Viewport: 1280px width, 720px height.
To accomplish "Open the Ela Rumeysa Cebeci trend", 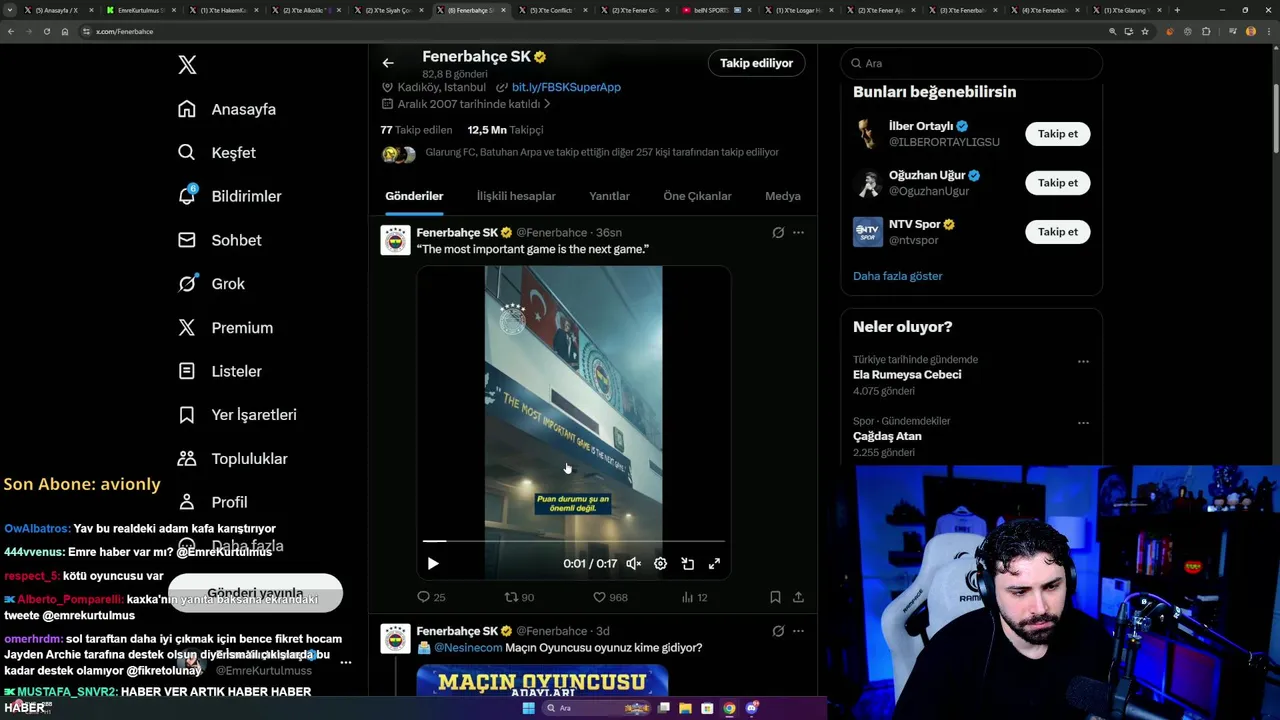I will pyautogui.click(x=907, y=375).
